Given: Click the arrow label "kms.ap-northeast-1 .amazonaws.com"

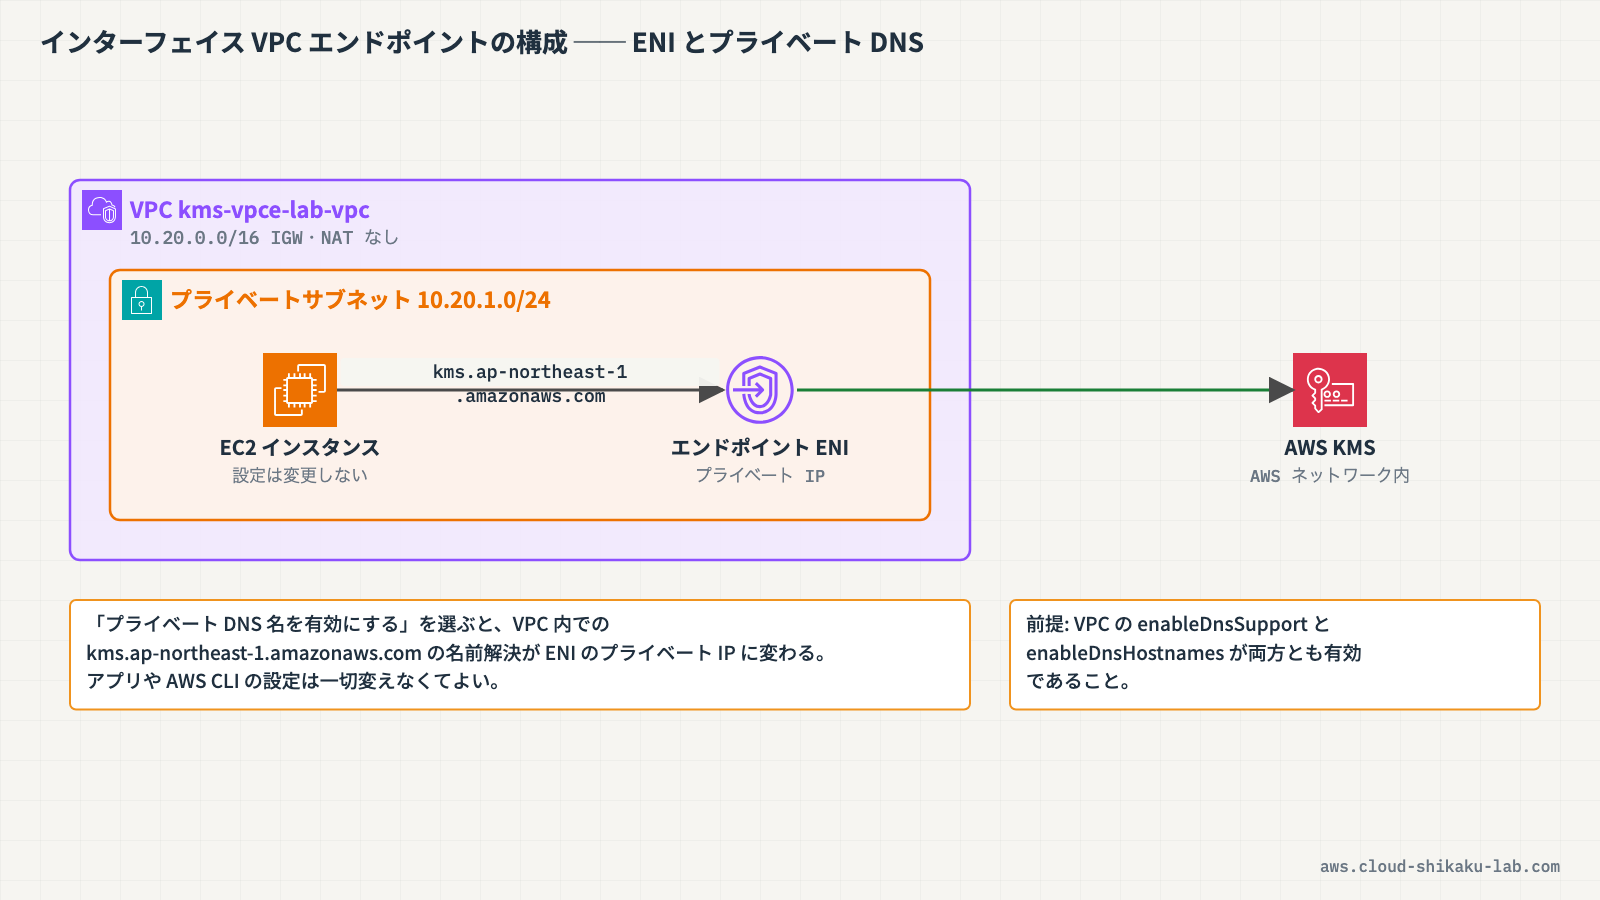Looking at the screenshot, I should 530,384.
